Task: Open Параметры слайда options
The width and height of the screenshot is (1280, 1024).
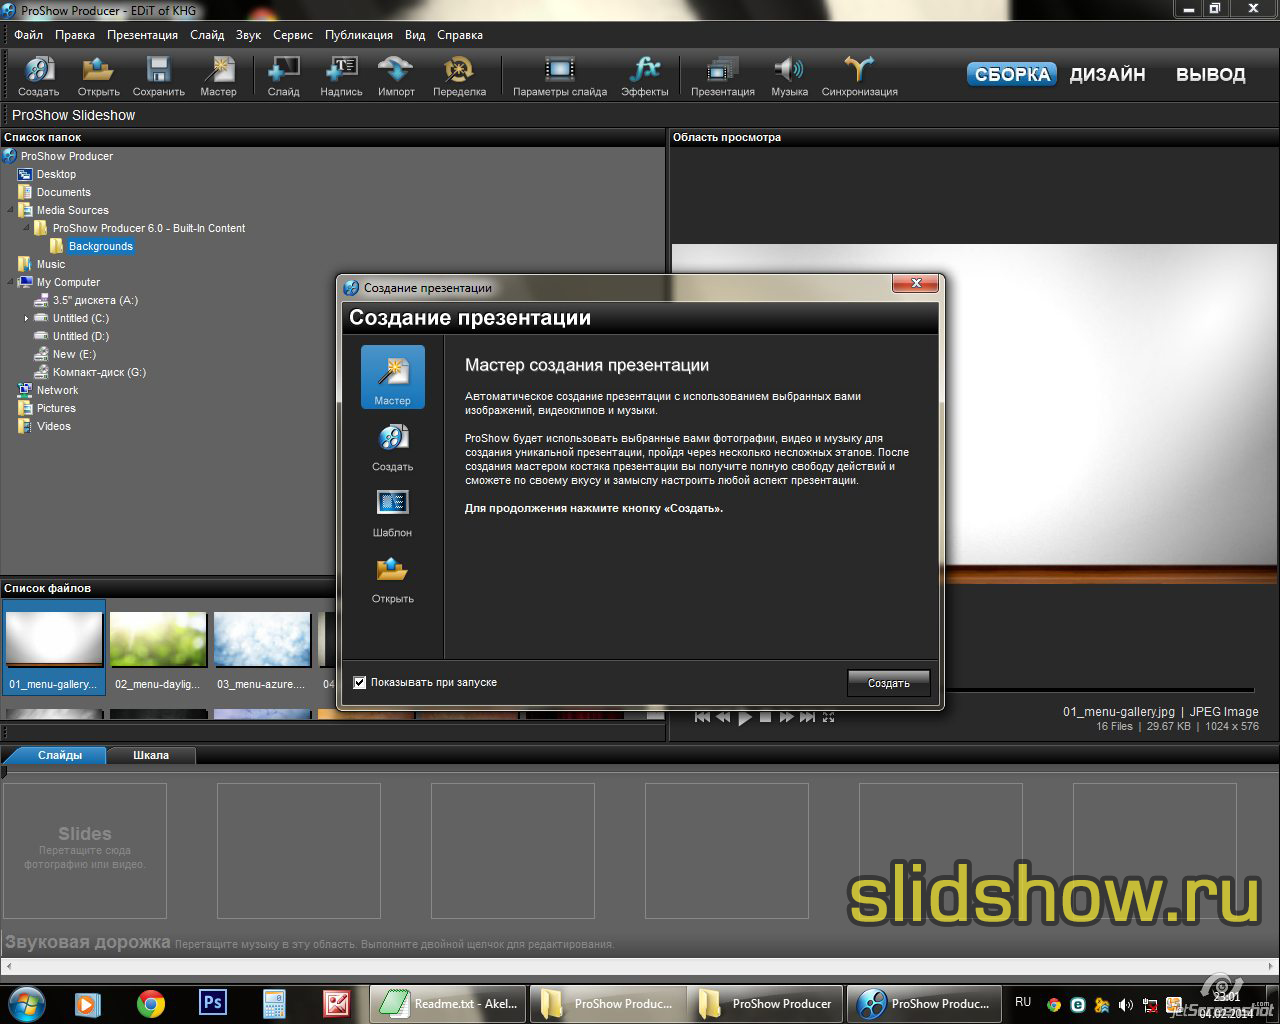Action: [560, 77]
